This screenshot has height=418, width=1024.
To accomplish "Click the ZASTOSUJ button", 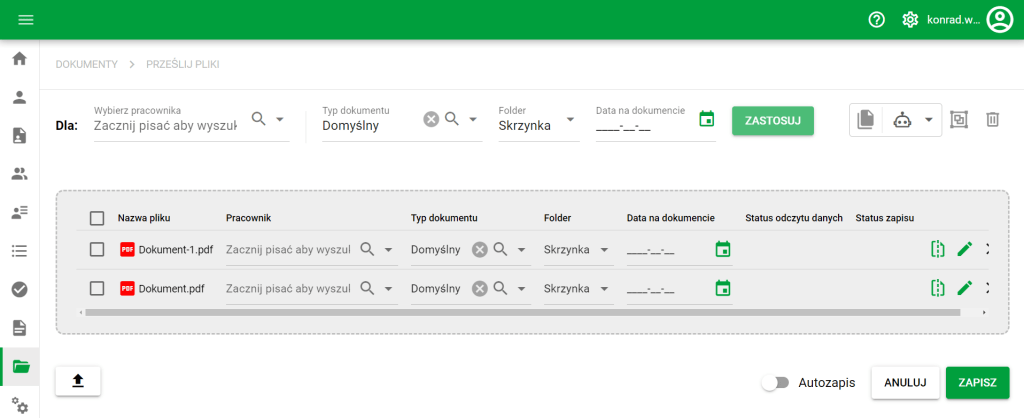I will tap(772, 121).
